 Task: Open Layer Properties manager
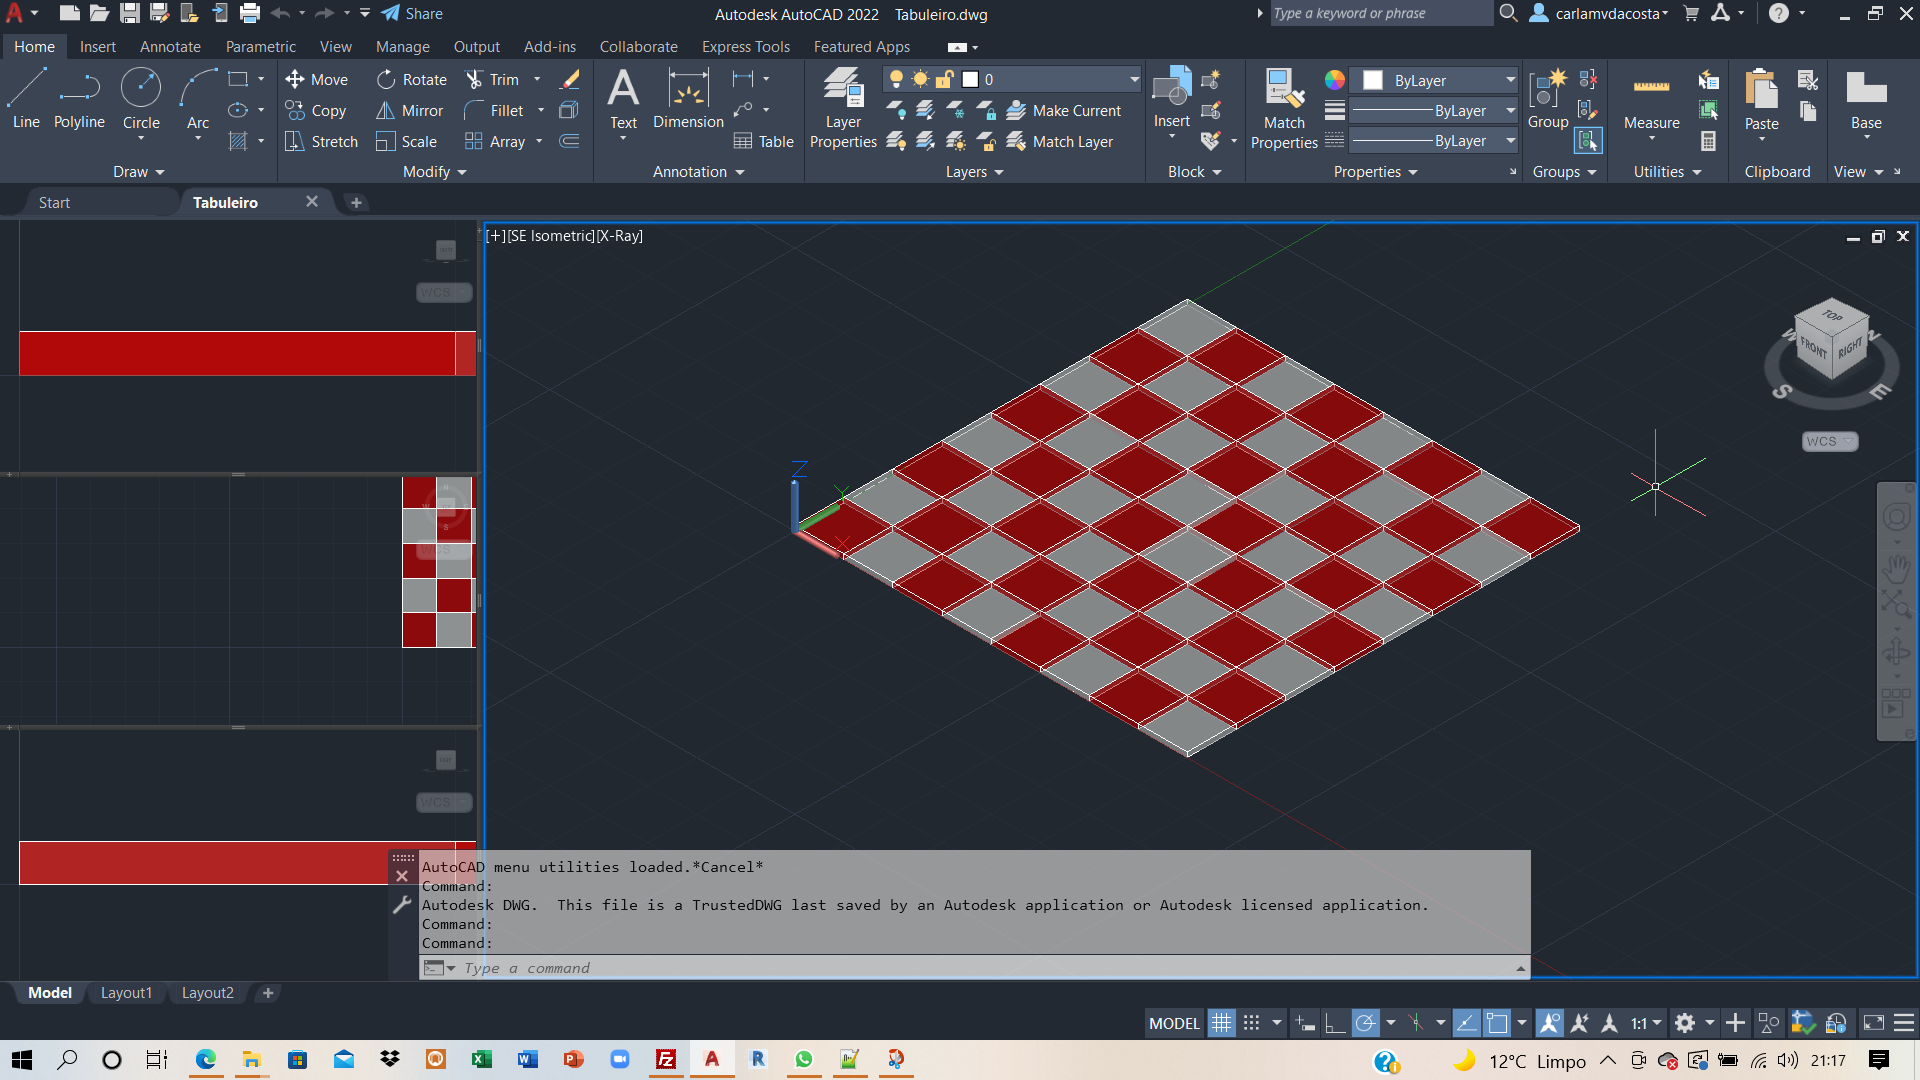click(x=843, y=108)
